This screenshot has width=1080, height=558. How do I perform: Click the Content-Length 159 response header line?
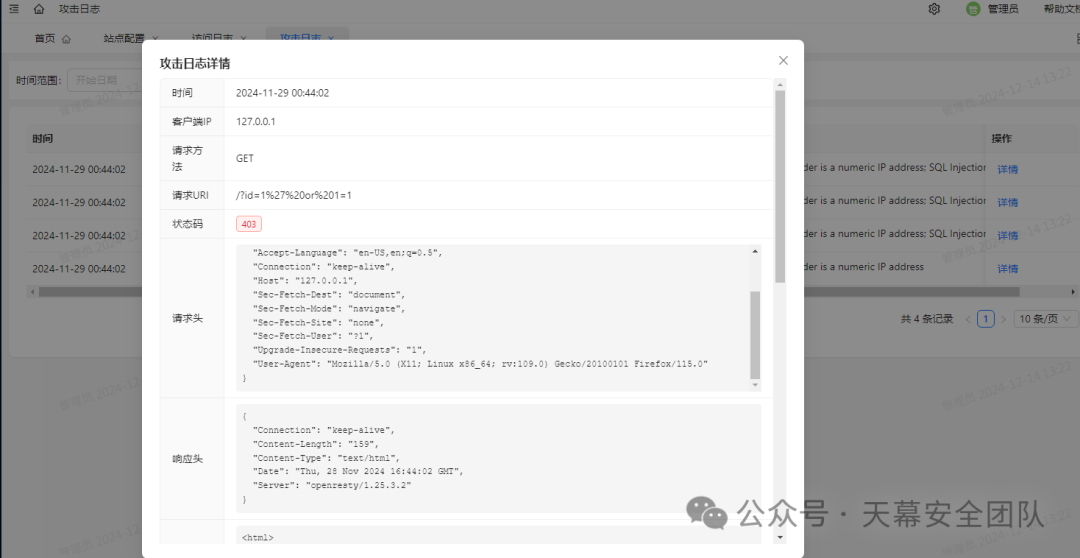coord(318,444)
